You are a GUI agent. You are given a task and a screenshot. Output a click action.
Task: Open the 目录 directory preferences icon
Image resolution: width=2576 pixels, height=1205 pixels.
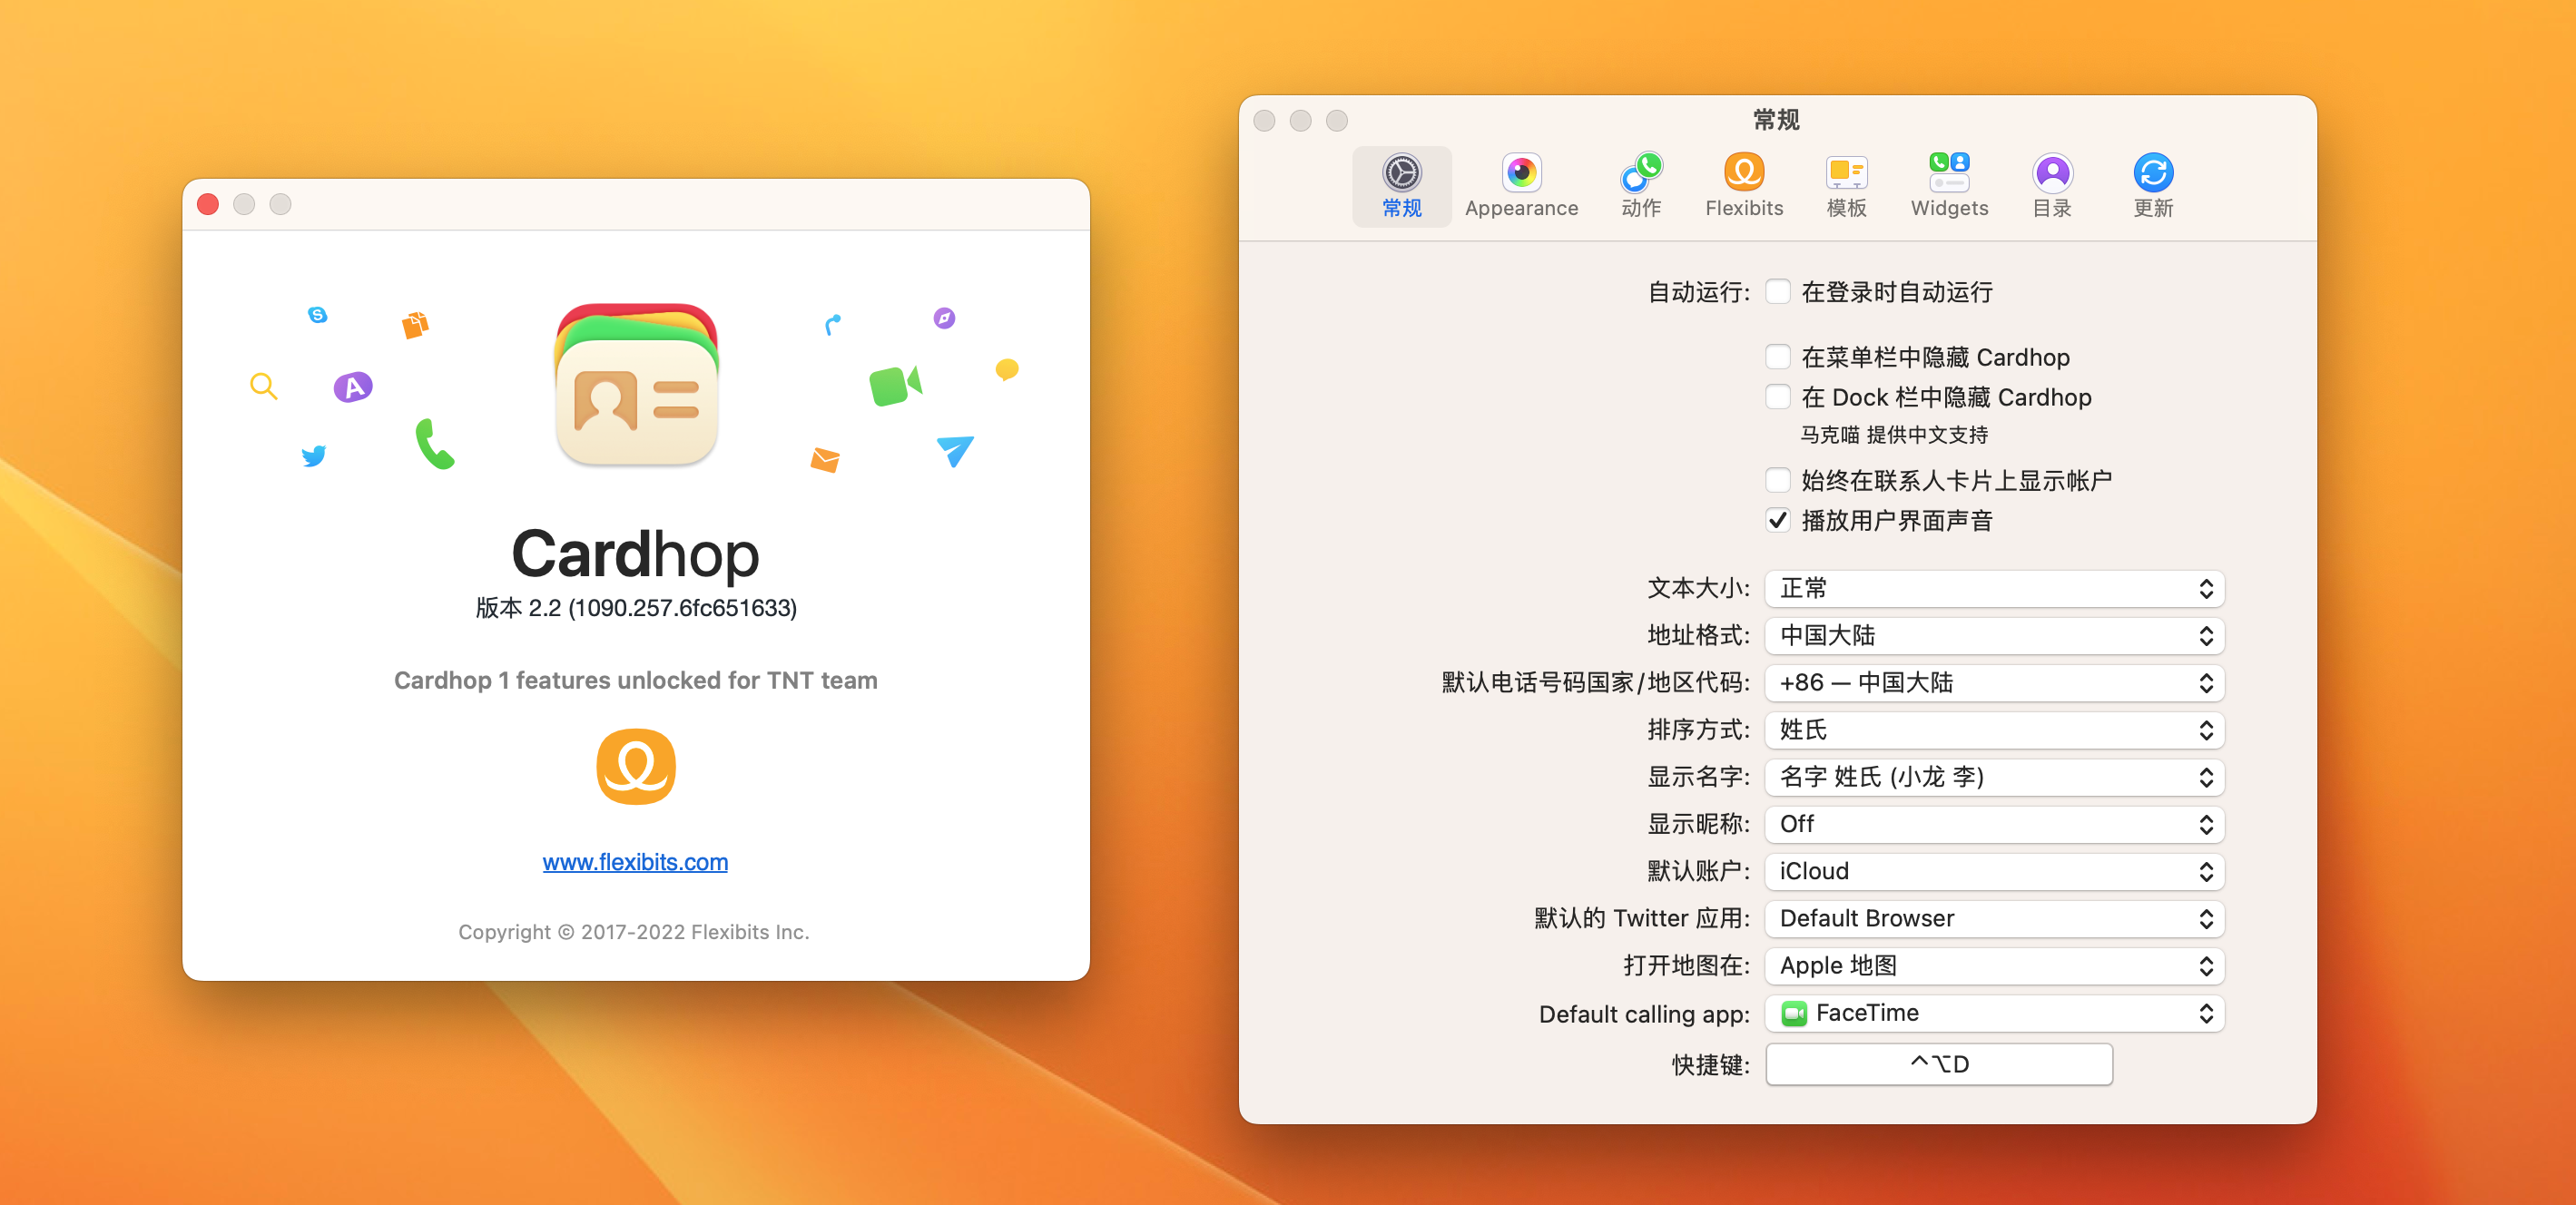(2051, 174)
